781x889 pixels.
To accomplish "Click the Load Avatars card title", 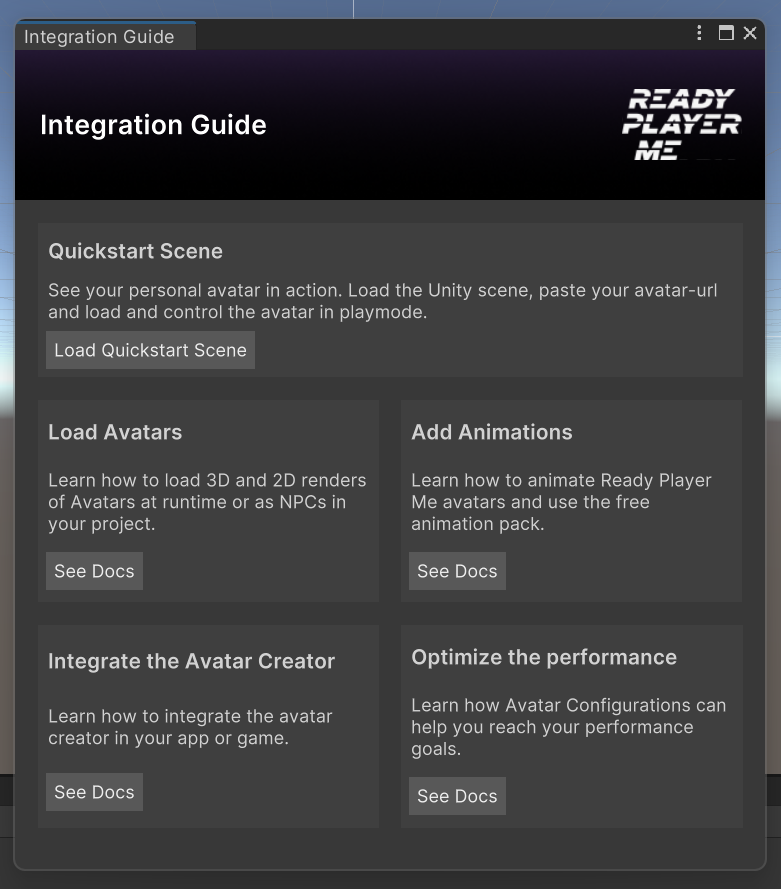I will point(115,432).
